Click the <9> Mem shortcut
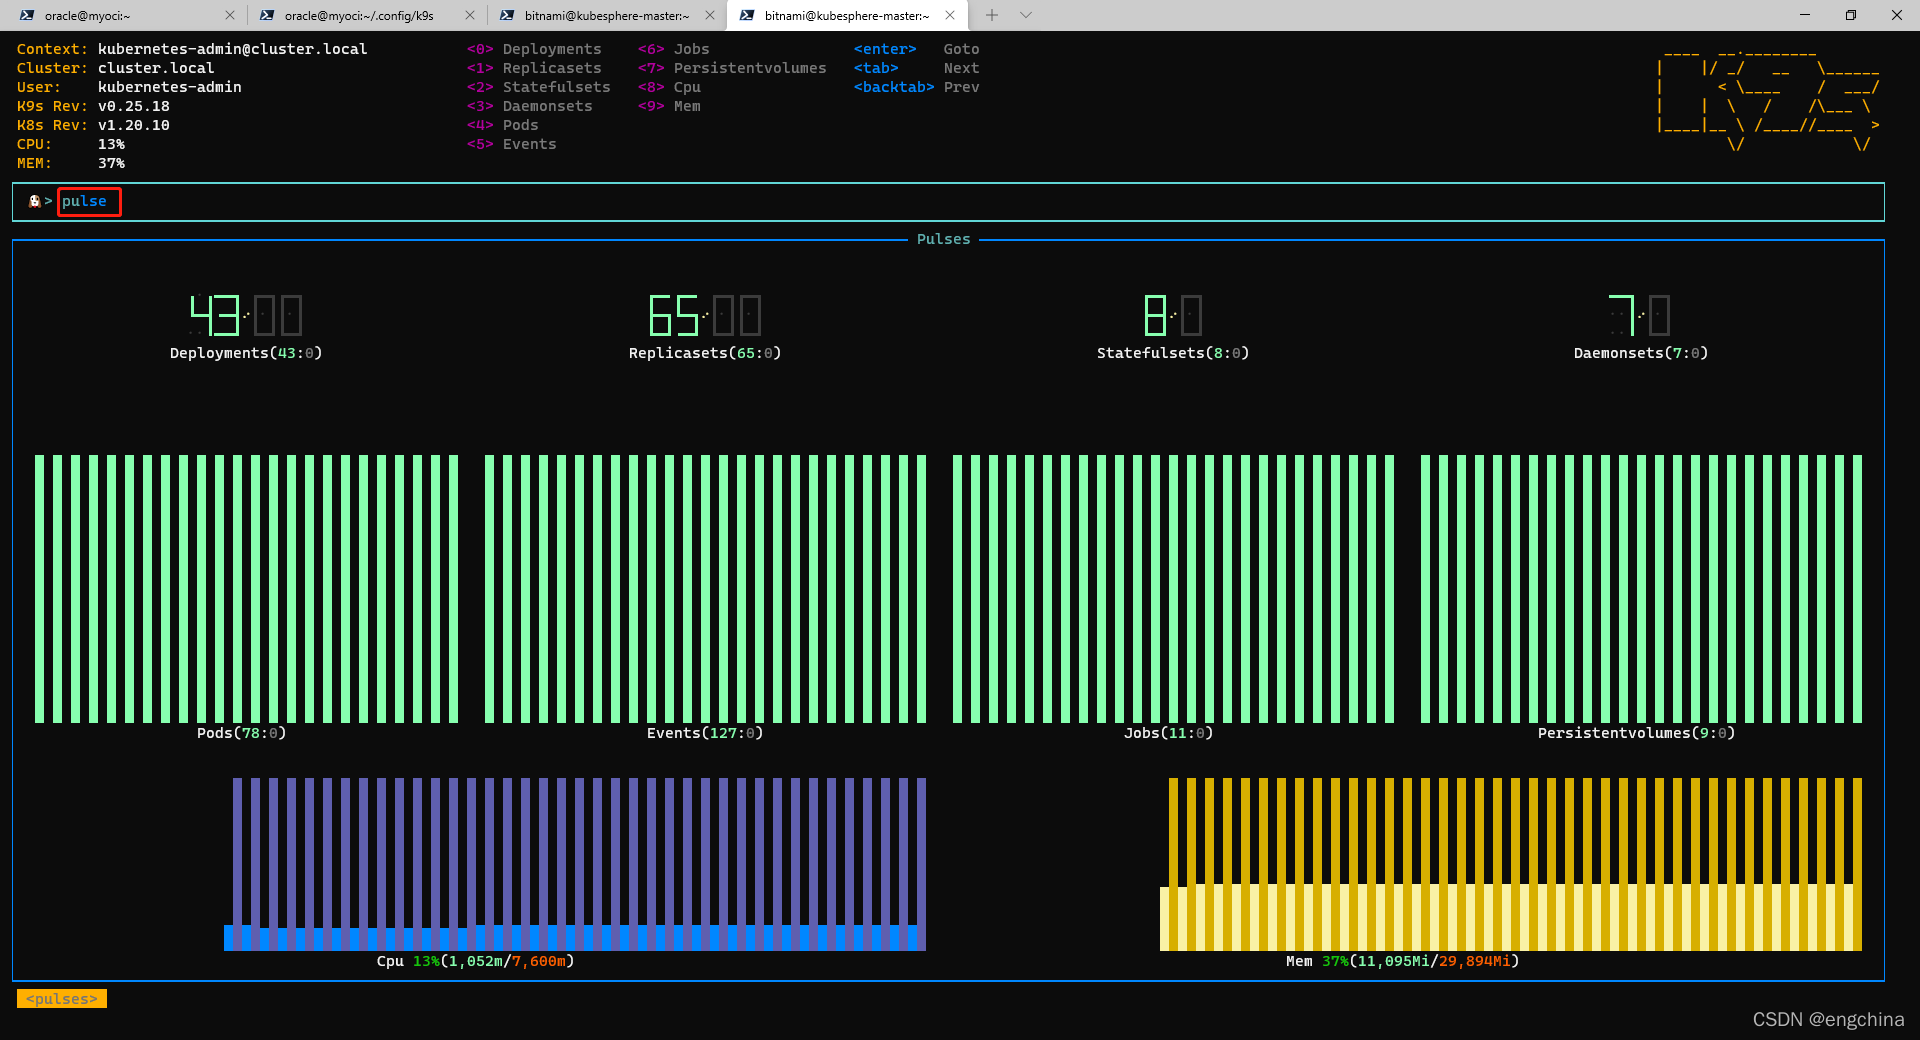Viewport: 1920px width, 1040px height. (x=669, y=106)
